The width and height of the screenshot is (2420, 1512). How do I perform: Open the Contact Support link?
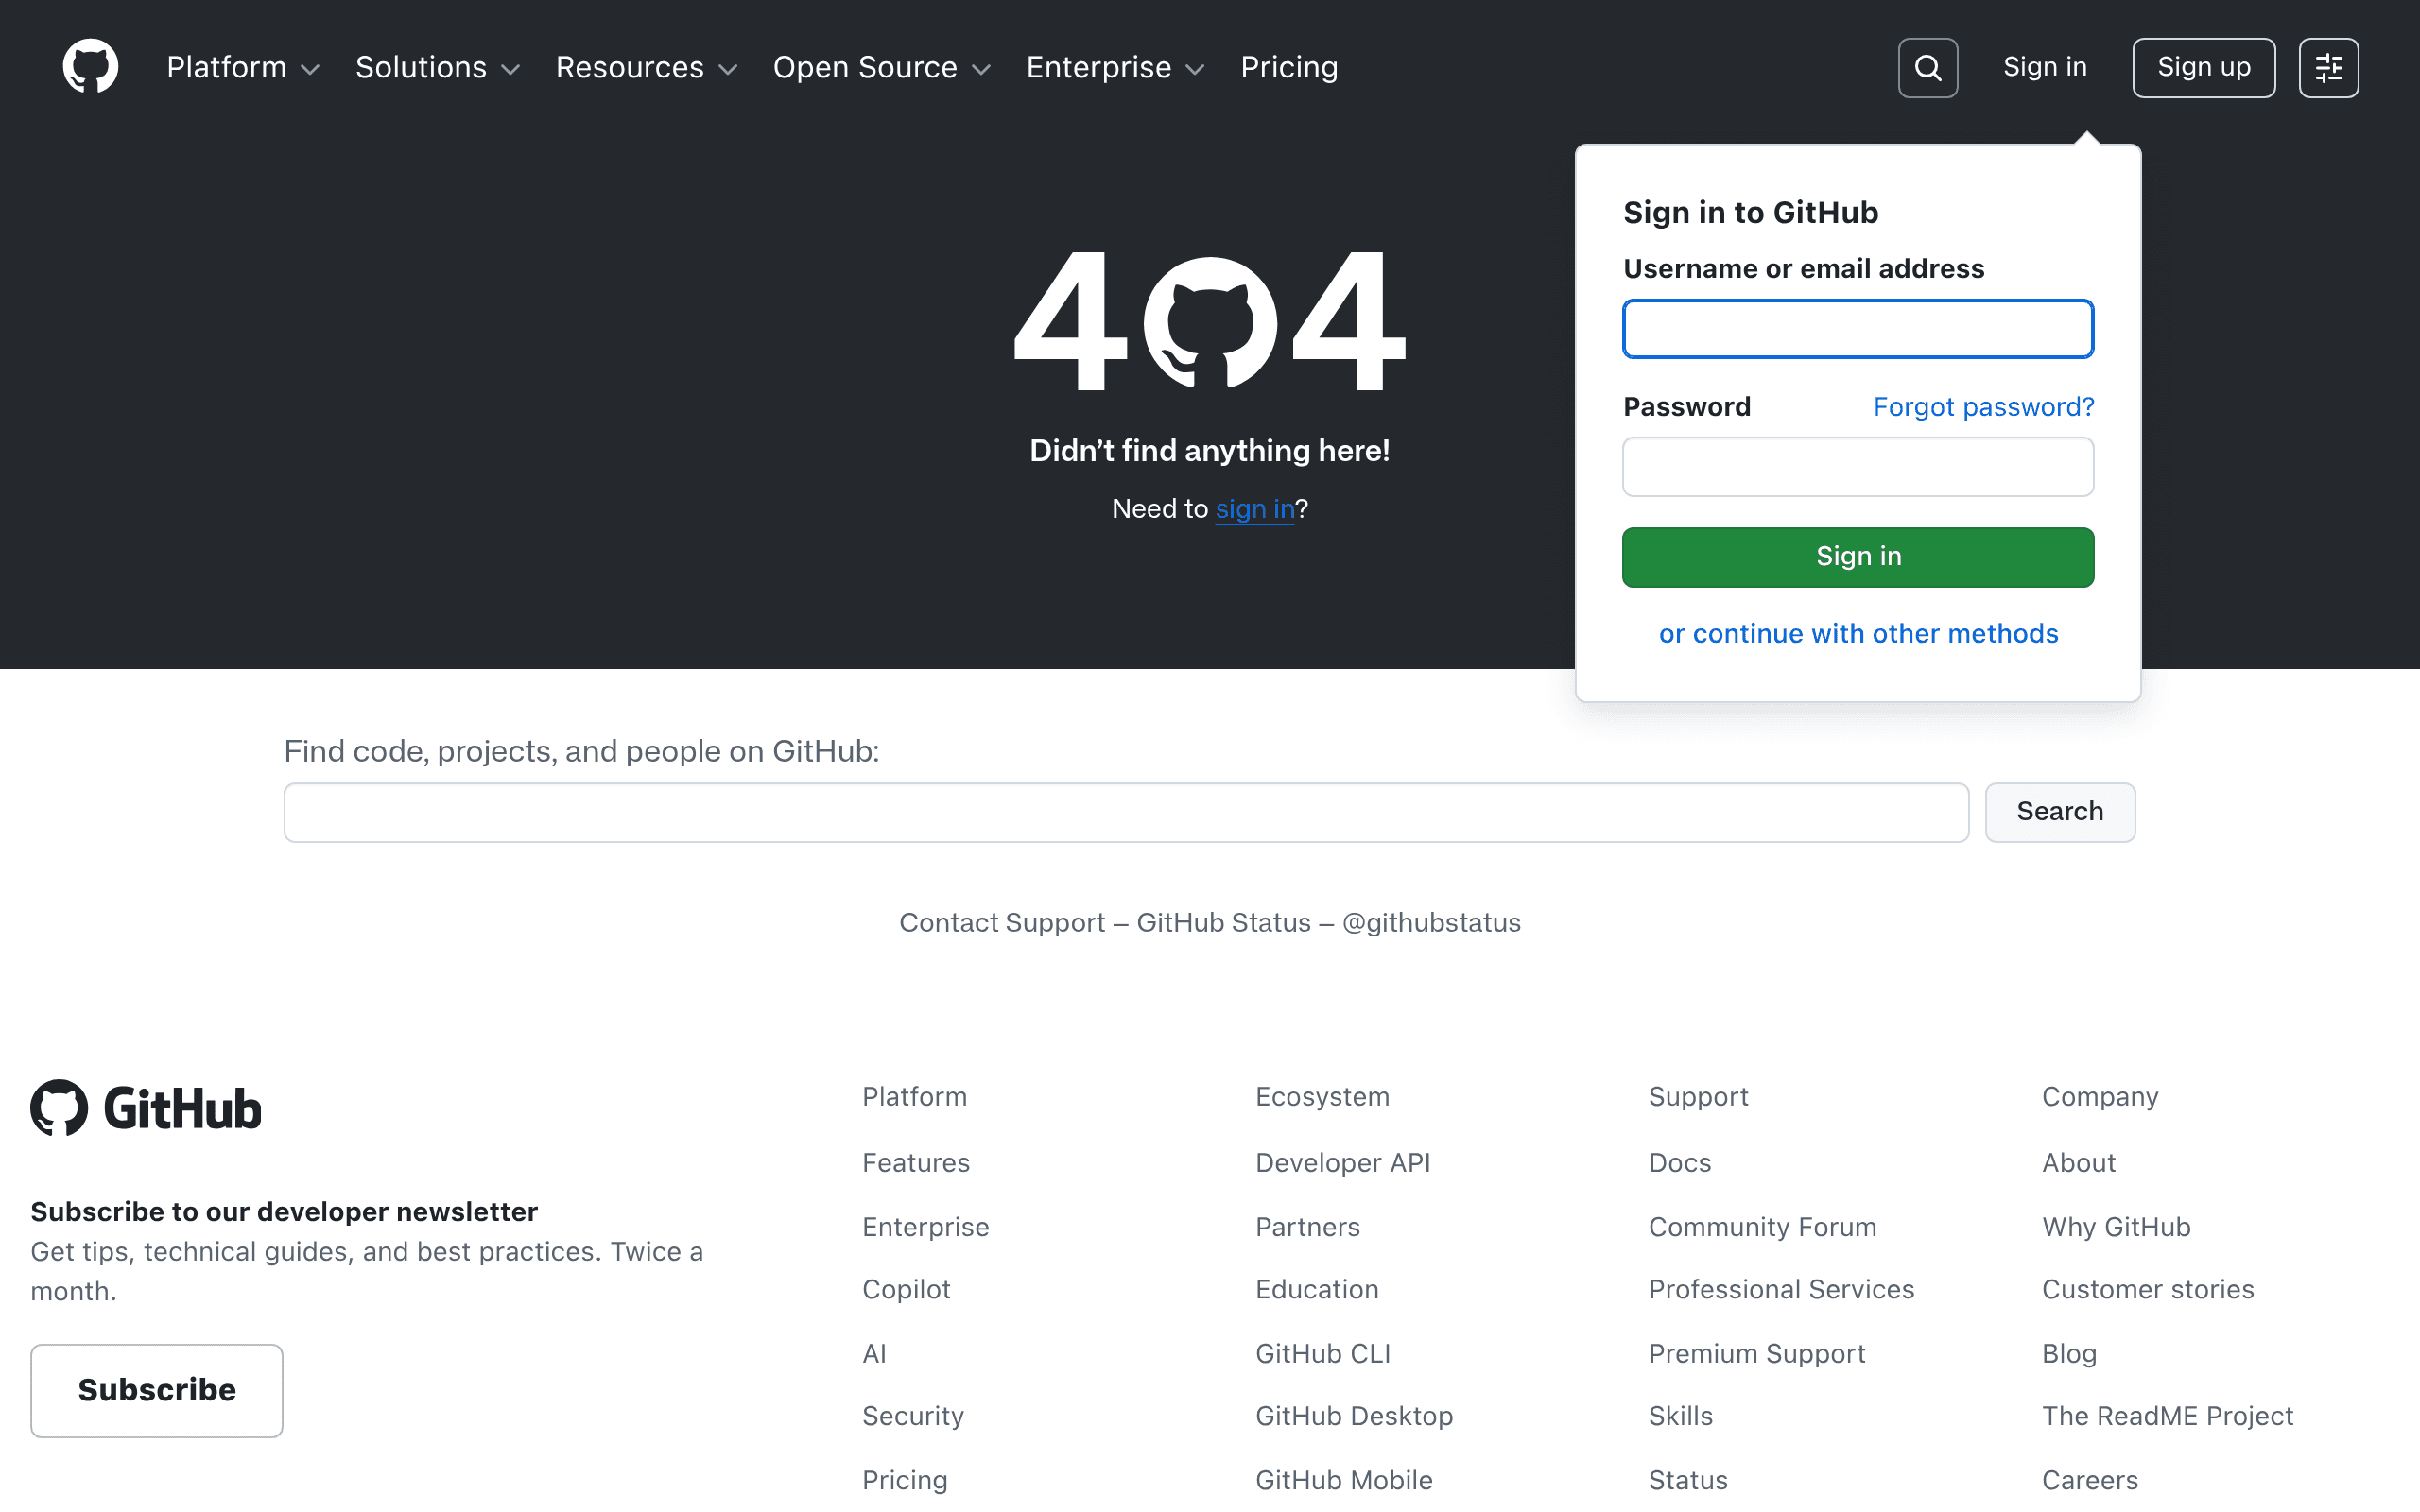[x=1002, y=923]
